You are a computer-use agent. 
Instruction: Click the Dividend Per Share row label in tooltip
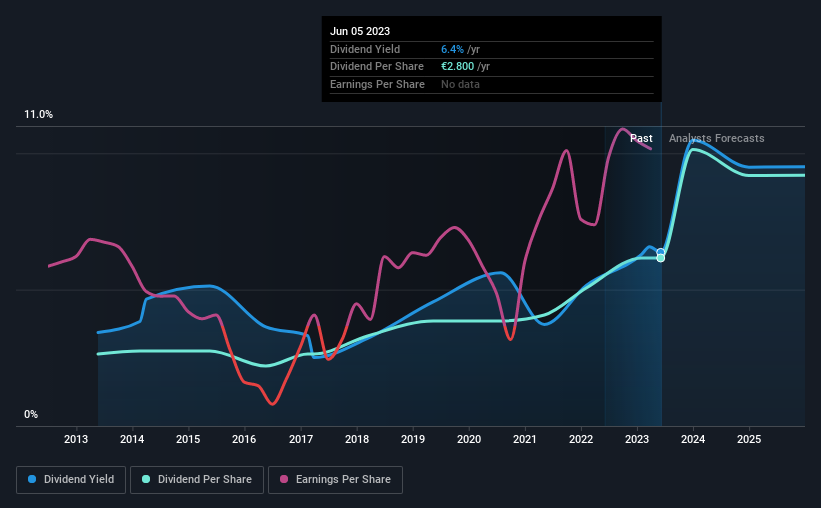[377, 67]
